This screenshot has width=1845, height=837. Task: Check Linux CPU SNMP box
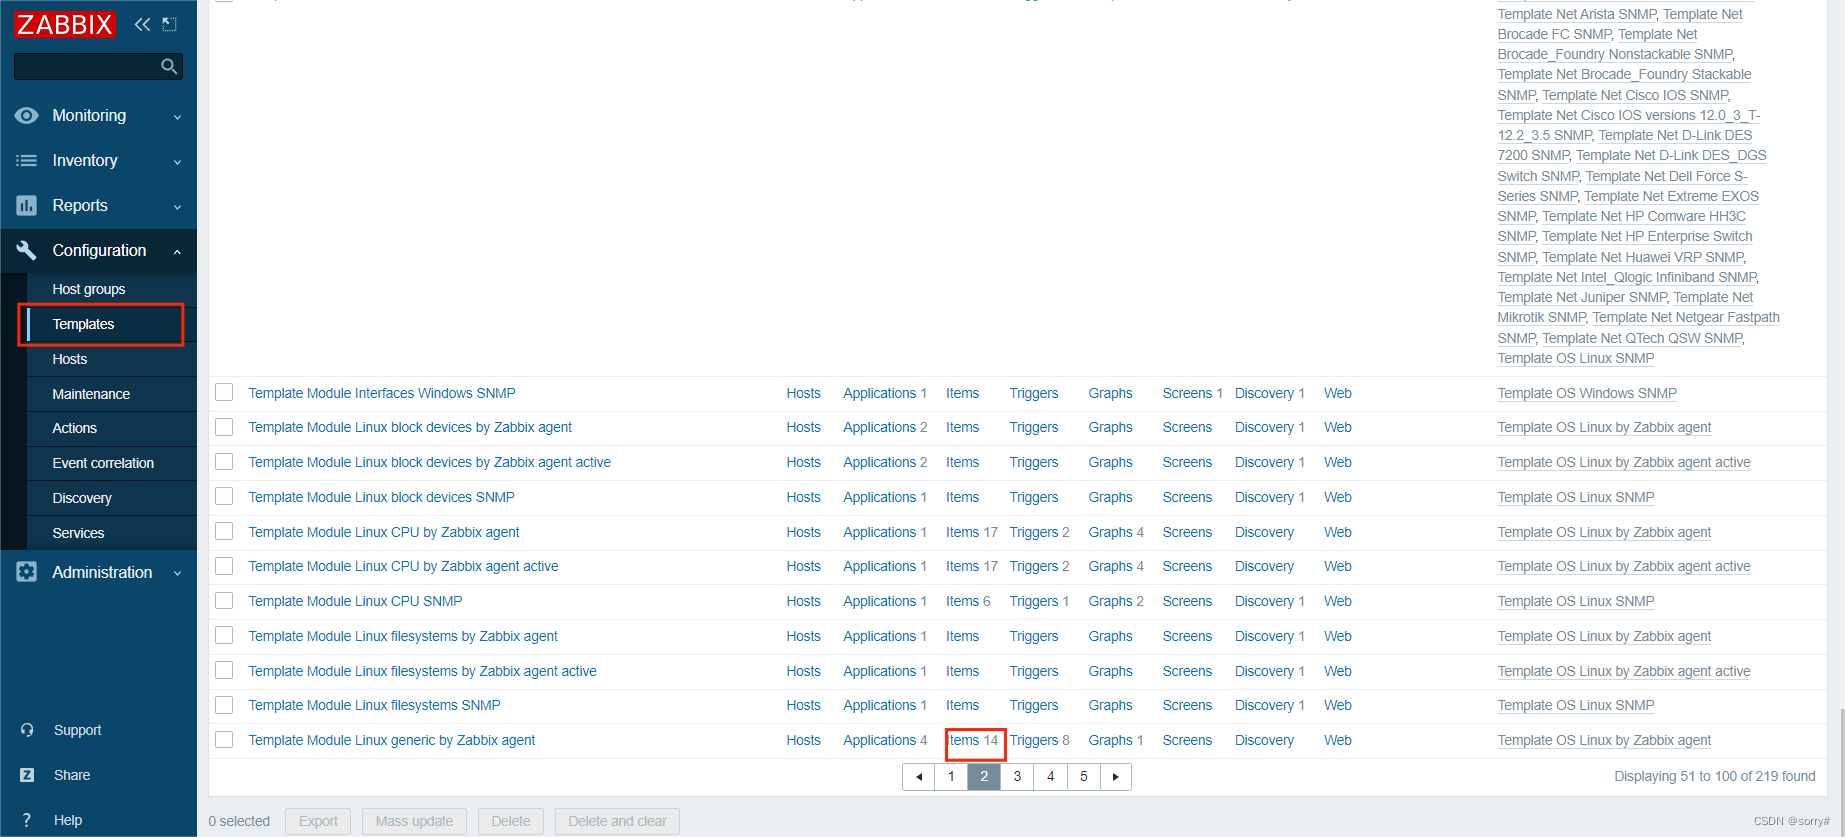tap(224, 601)
